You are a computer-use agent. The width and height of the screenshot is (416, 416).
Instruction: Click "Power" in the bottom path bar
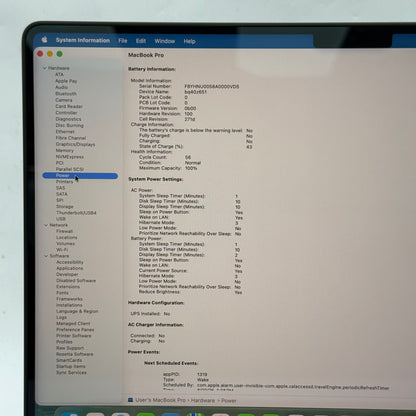point(229,401)
